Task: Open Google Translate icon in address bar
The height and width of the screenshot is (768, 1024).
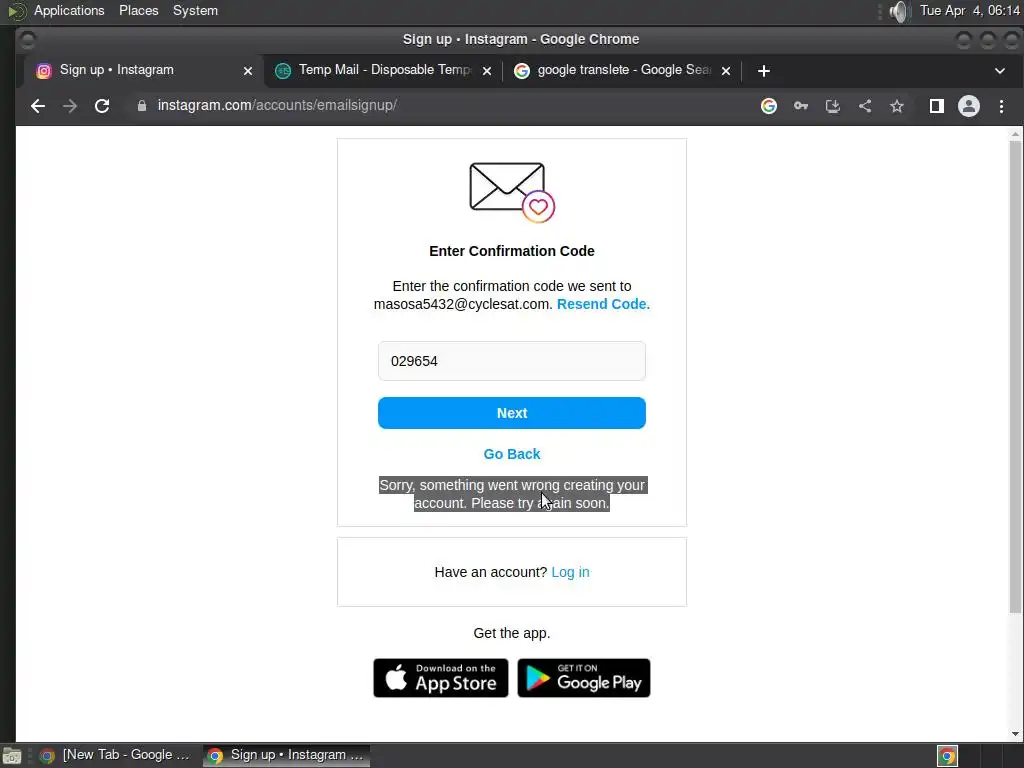Action: 769,106
